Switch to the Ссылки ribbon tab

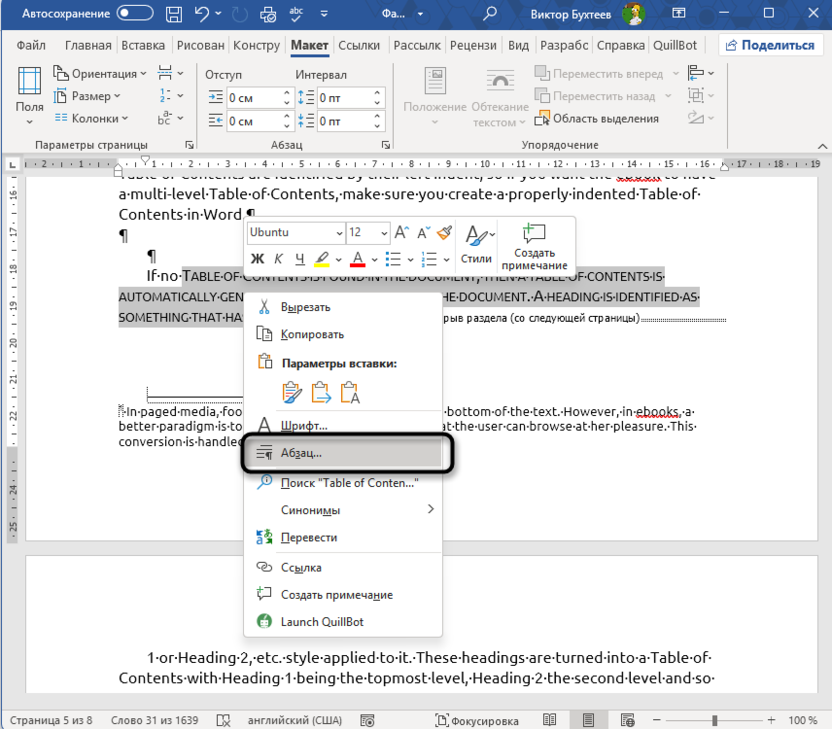pyautogui.click(x=358, y=46)
